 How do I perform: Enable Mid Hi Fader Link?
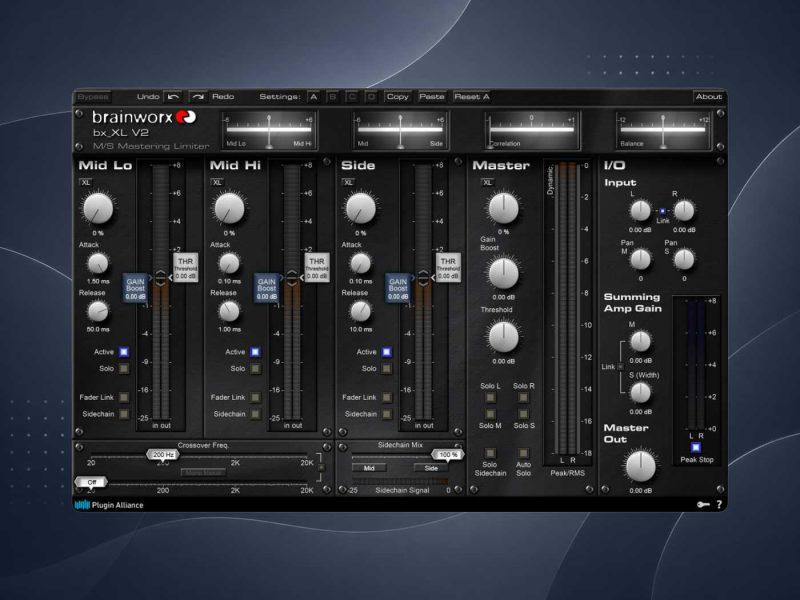[x=255, y=397]
